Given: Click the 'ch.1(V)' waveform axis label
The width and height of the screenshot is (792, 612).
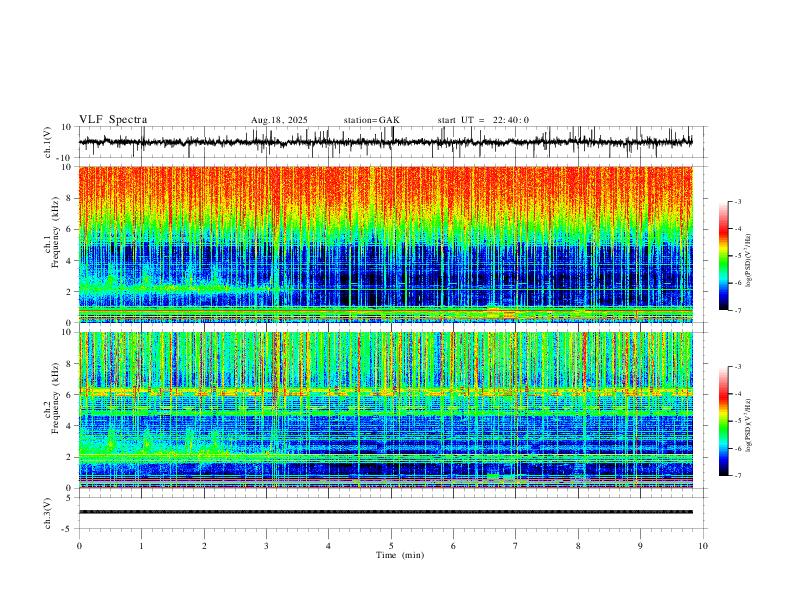Looking at the screenshot, I should pyautogui.click(x=48, y=142).
